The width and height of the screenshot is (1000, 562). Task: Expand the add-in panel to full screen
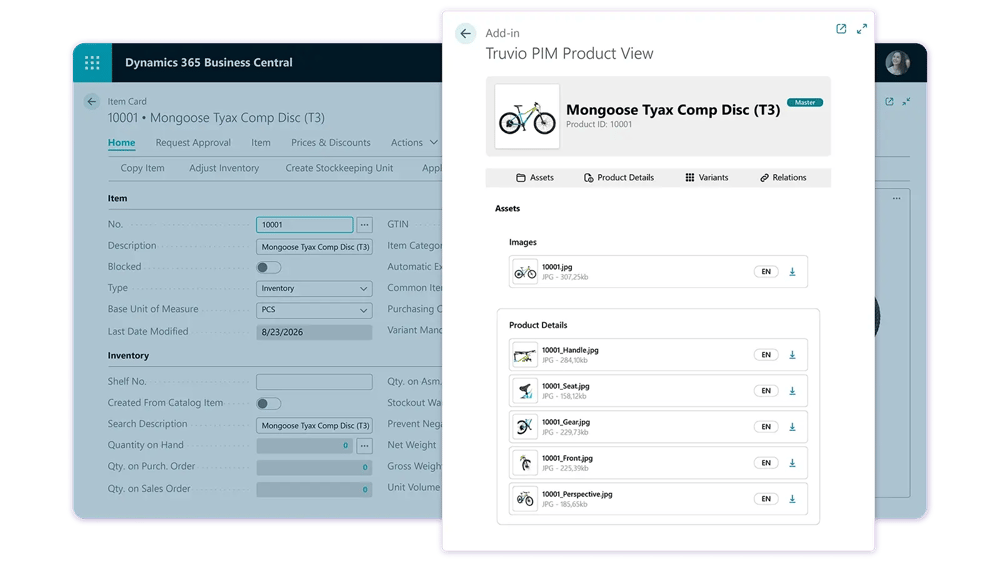(862, 29)
